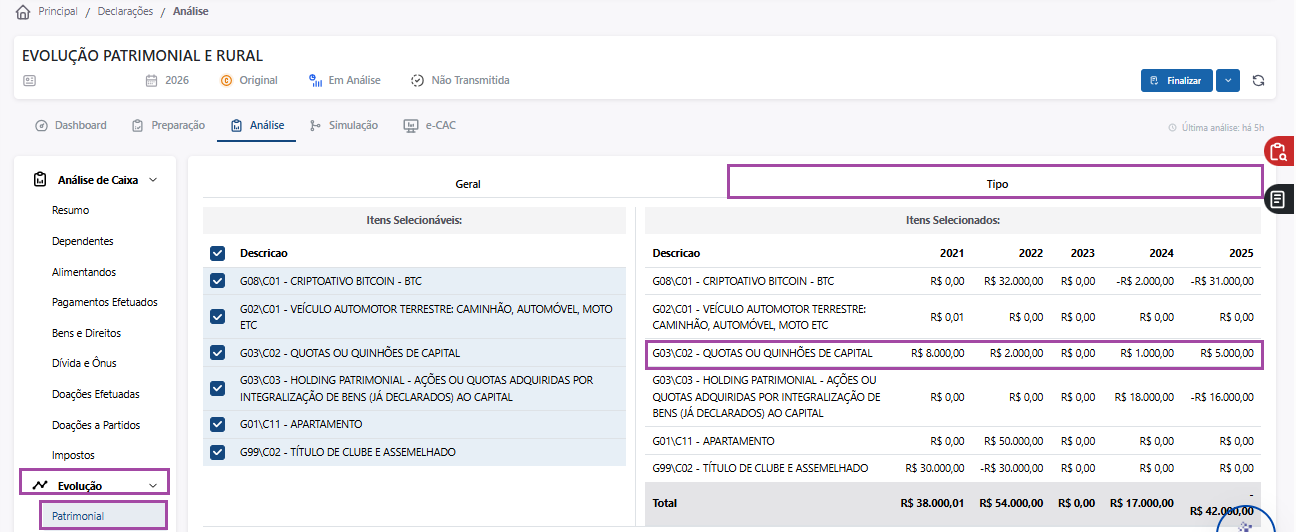Open the Simulação tab
The width and height of the screenshot is (1296, 532).
343,126
